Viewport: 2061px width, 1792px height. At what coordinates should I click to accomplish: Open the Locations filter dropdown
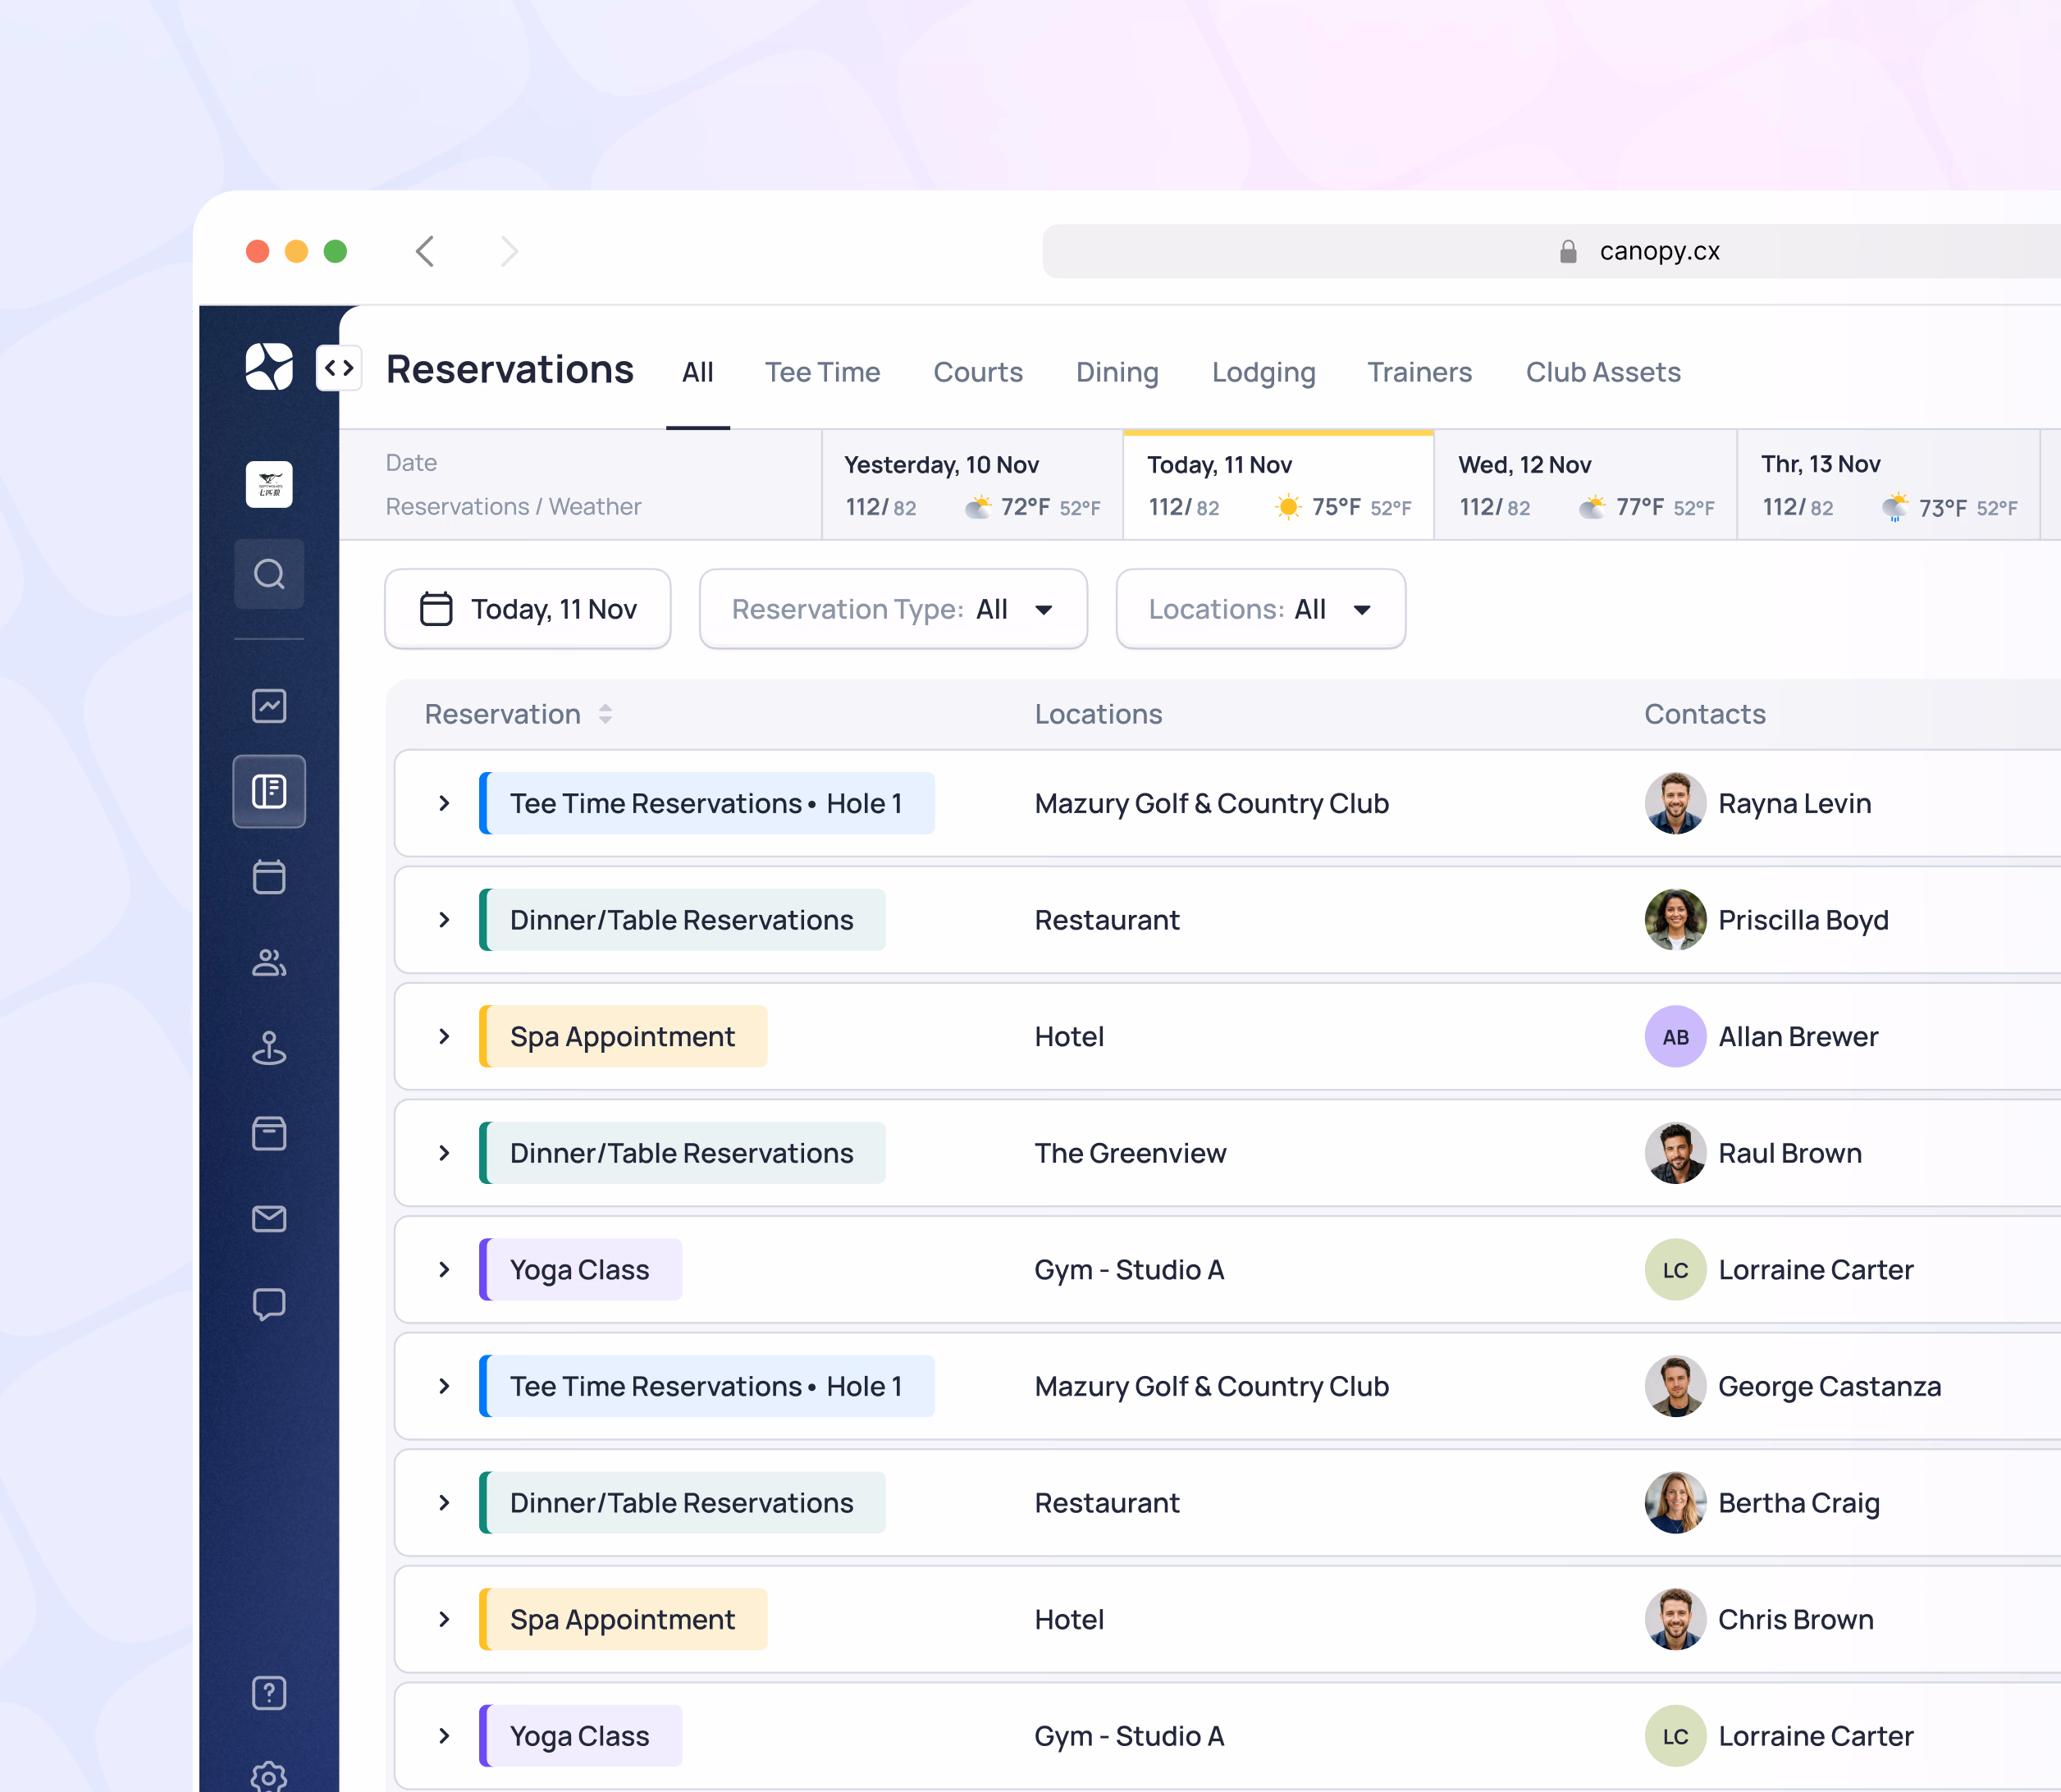pos(1260,609)
